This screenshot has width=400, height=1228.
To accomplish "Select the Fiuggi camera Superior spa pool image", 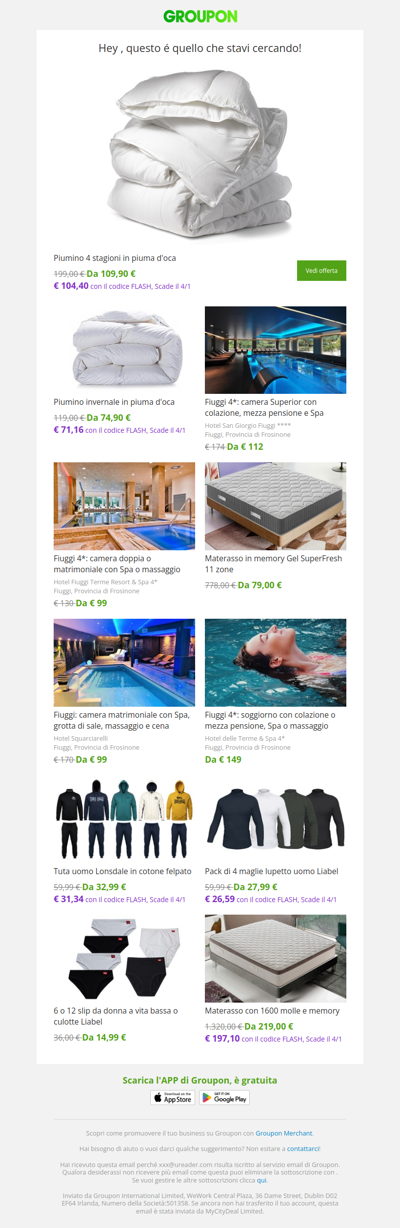I will coord(275,350).
